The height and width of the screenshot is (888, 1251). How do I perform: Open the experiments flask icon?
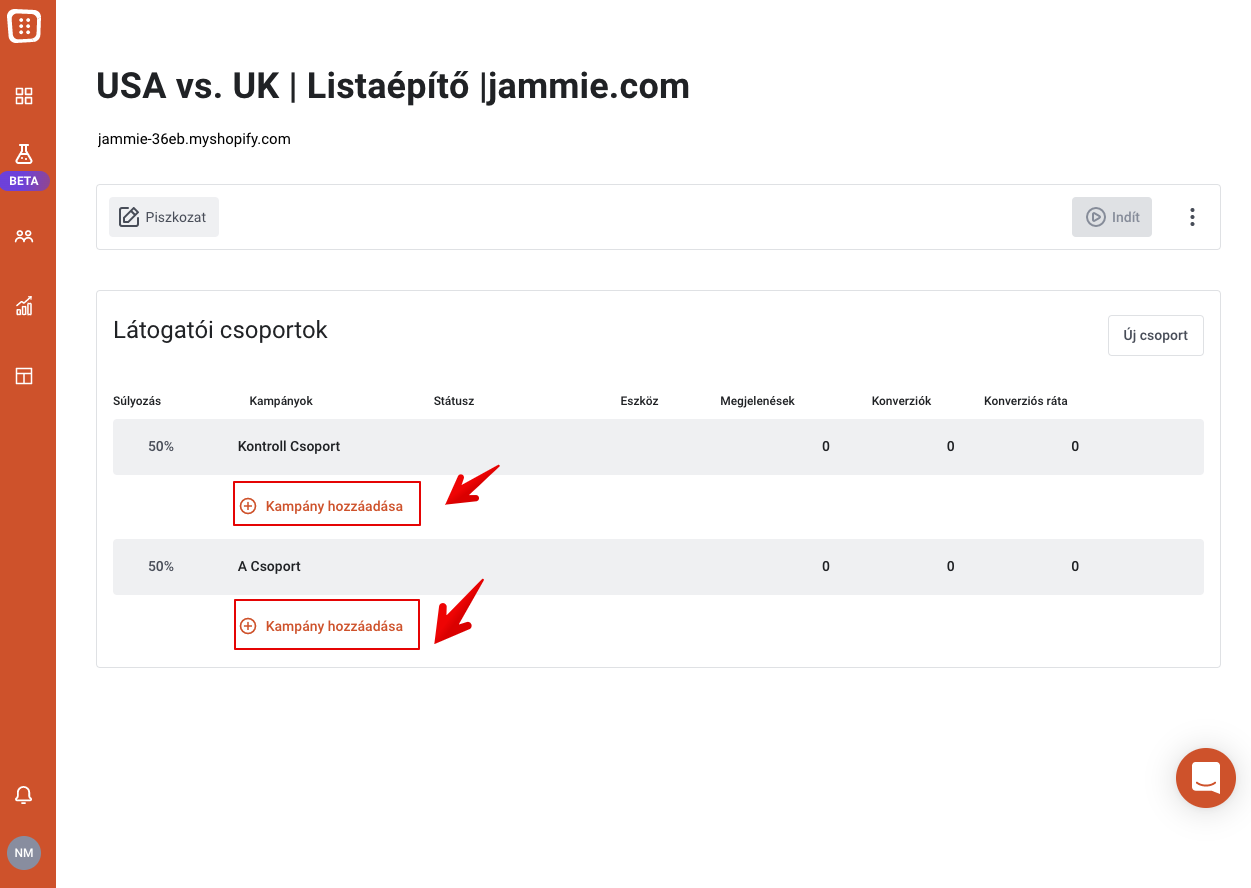click(x=24, y=154)
